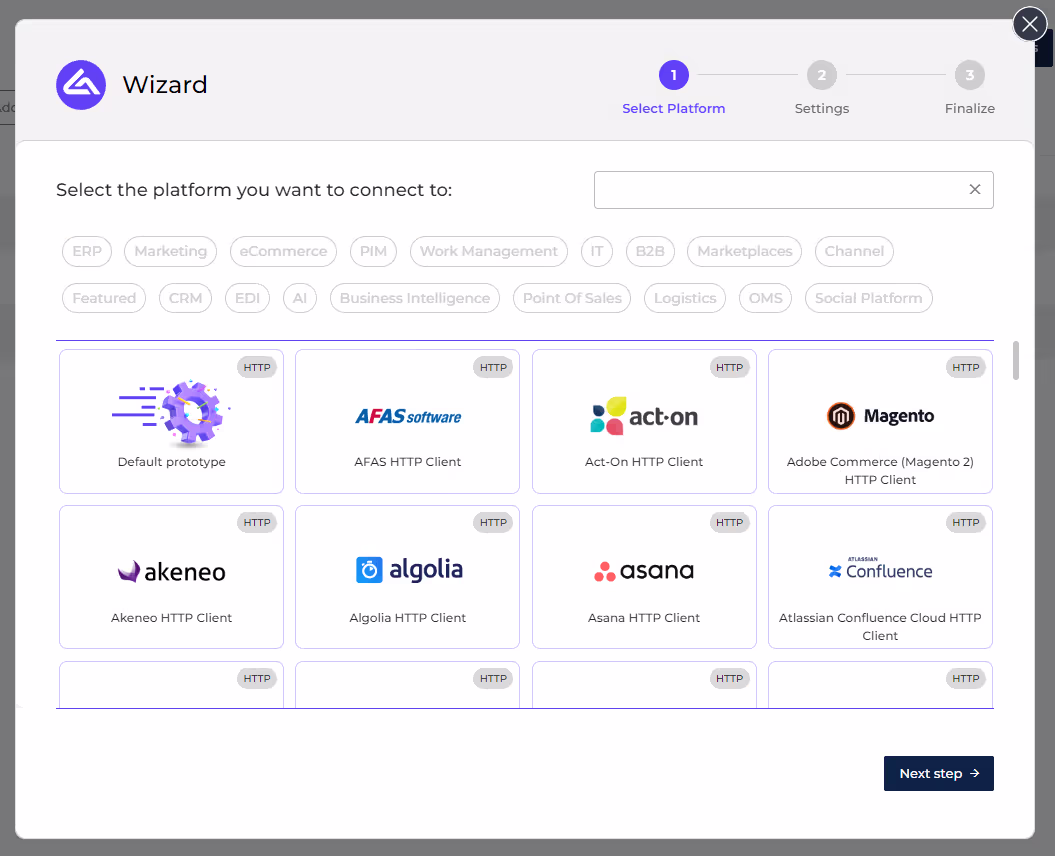Clear the platform search field

(x=974, y=190)
